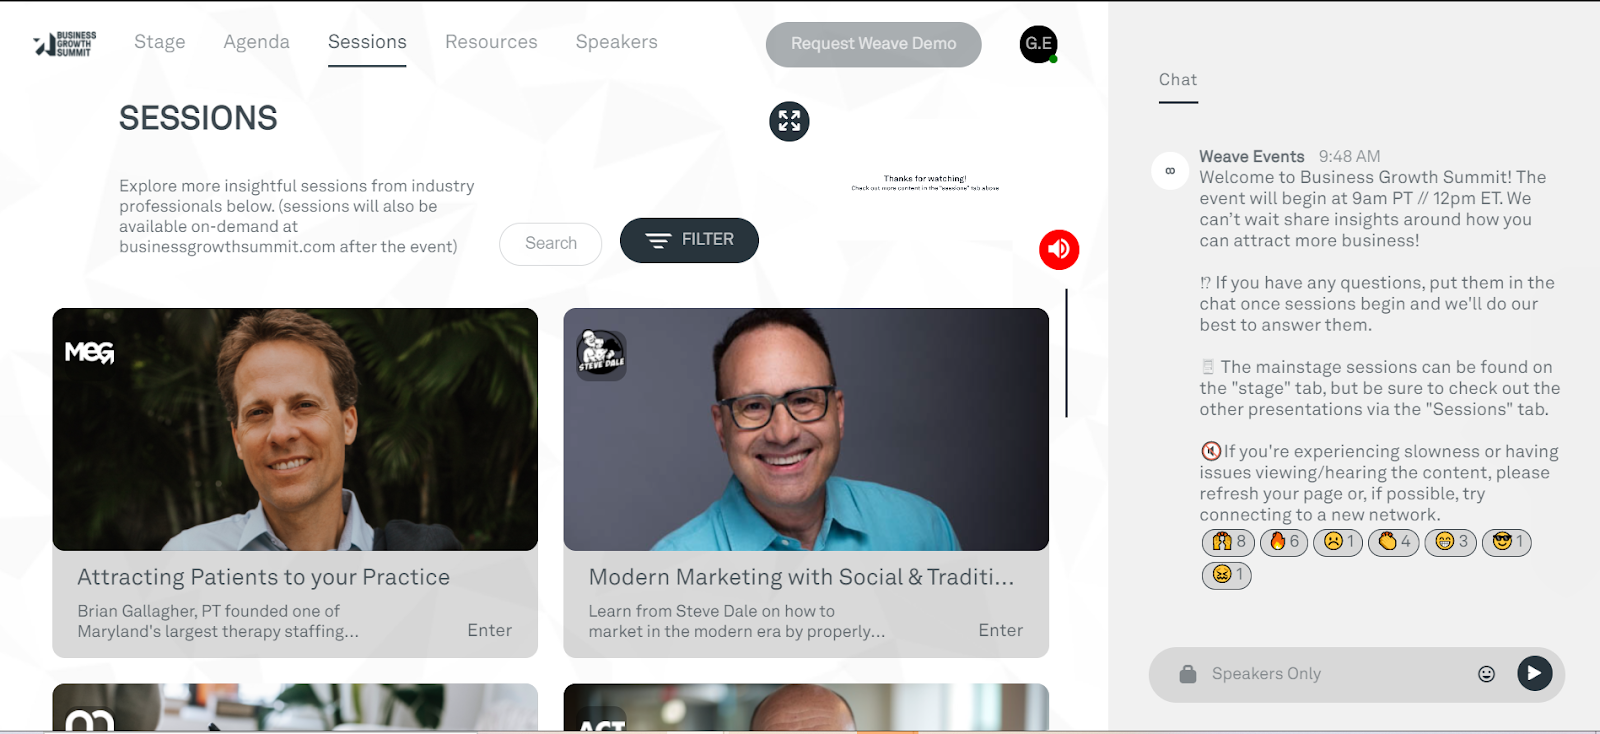The image size is (1600, 734).
Task: Click the sessions Search field
Action: pos(550,243)
